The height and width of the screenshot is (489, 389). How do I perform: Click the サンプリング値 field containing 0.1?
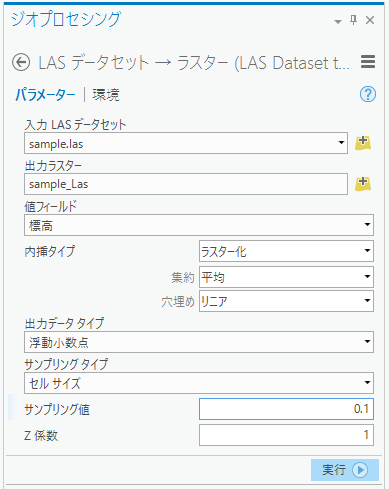(286, 409)
